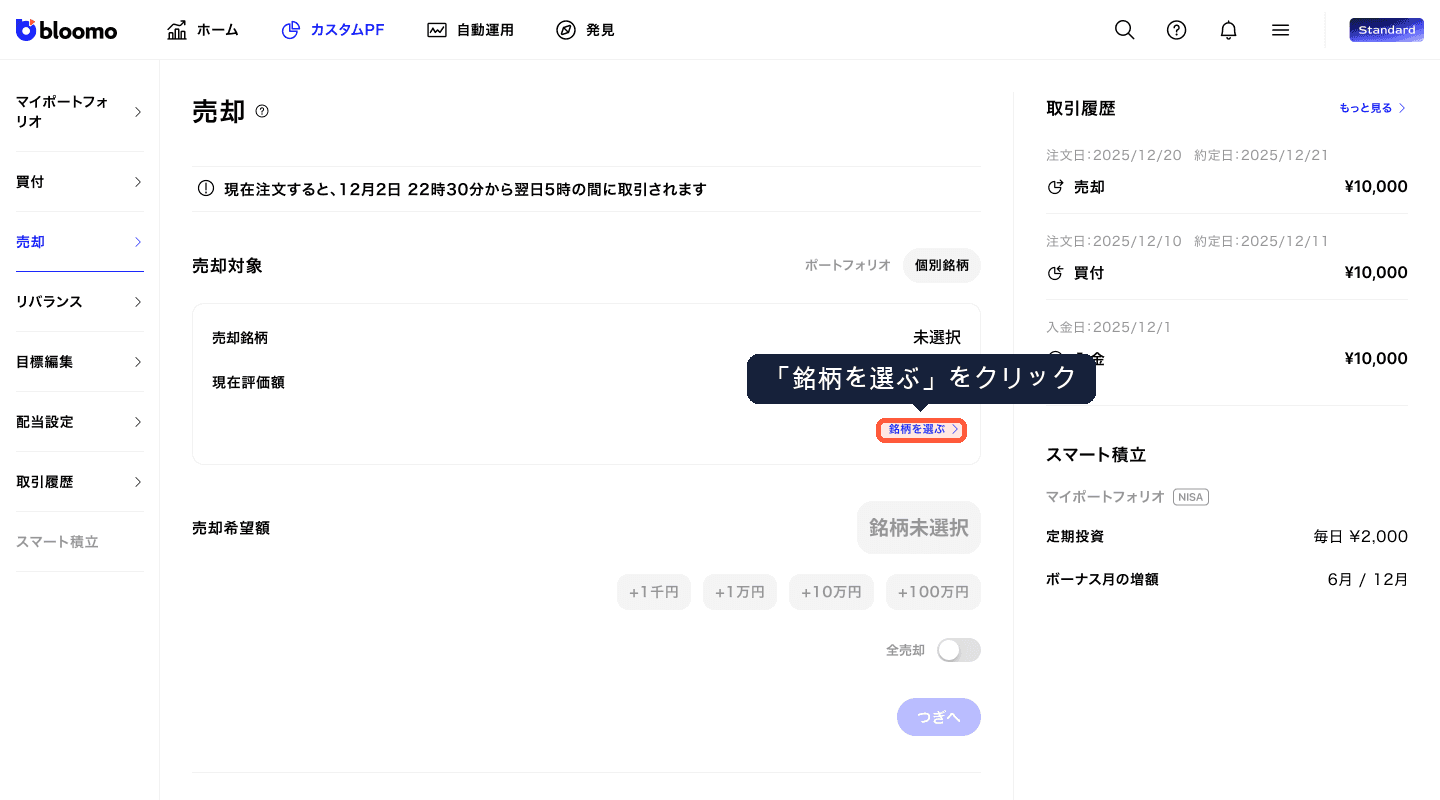The height and width of the screenshot is (800, 1440).
Task: Click the 発見 compass icon
Action: (566, 30)
